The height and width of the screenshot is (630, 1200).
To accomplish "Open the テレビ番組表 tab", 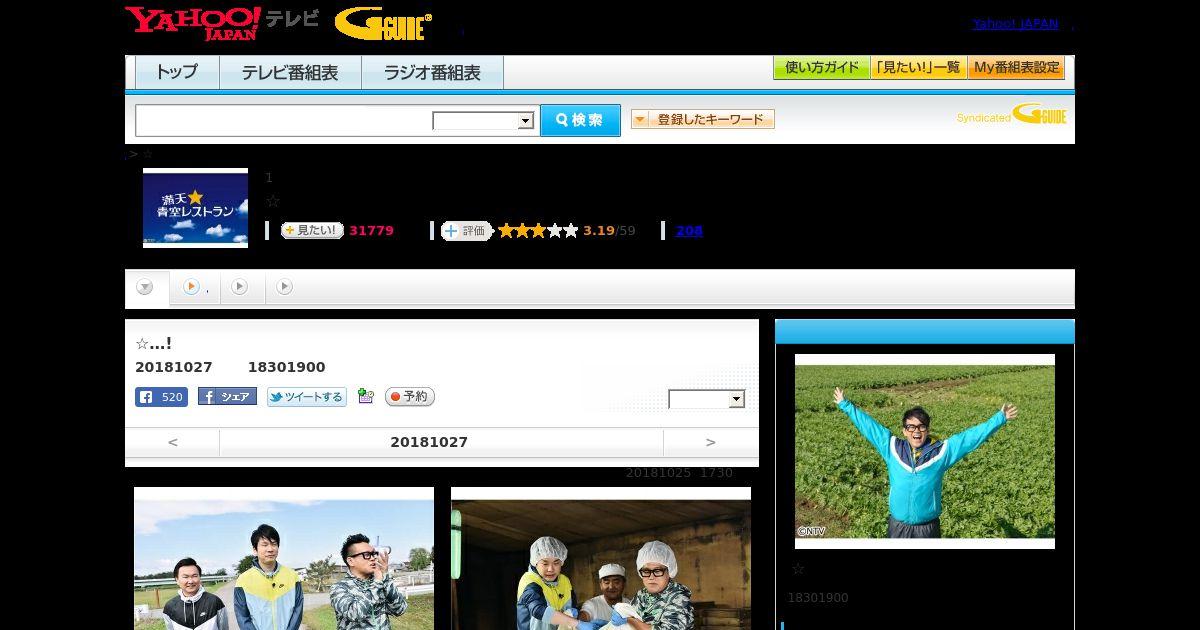I will click(290, 72).
